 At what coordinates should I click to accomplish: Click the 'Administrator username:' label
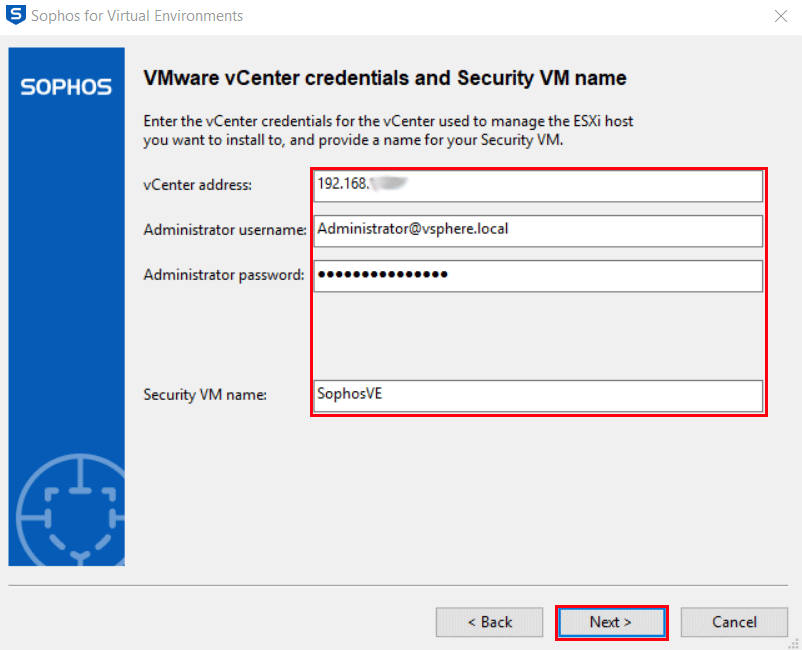click(225, 230)
